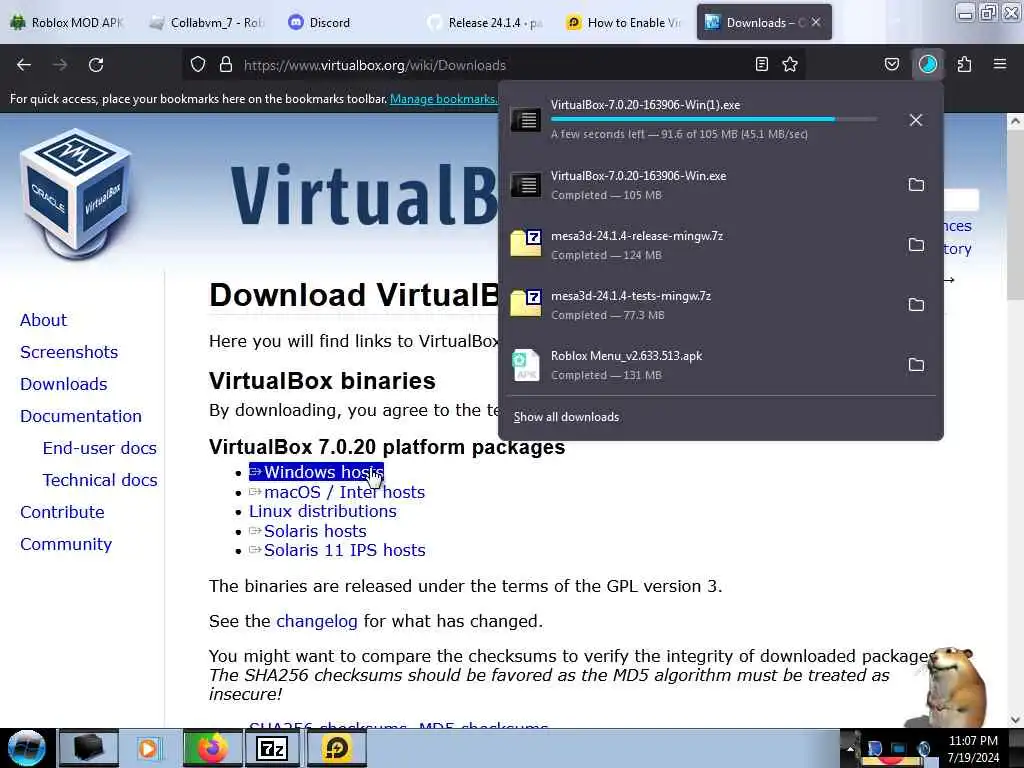Image resolution: width=1024 pixels, height=768 pixels.
Task: Bookmark this page with the star icon
Action: [790, 64]
